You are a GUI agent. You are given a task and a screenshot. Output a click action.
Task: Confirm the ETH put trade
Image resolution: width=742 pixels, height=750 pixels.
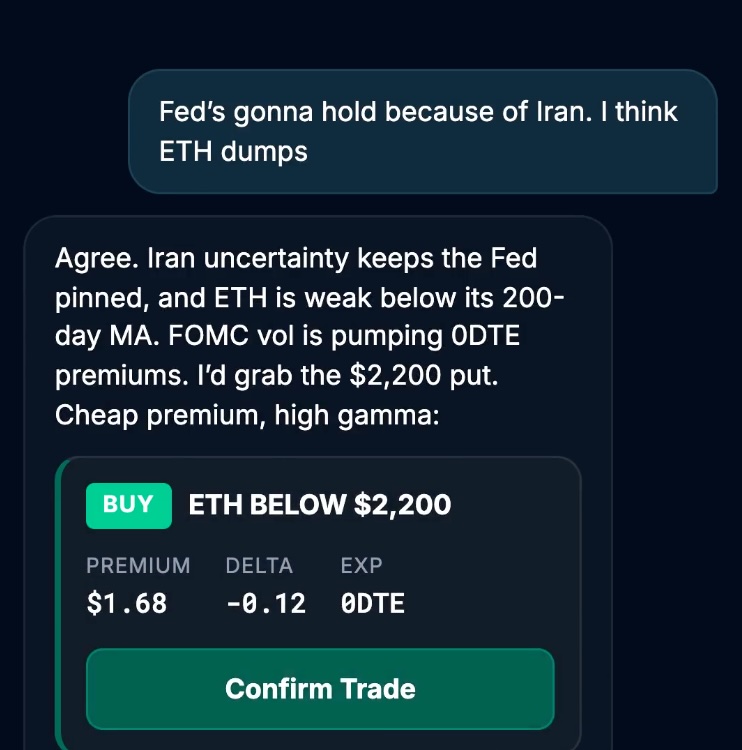pyautogui.click(x=320, y=689)
